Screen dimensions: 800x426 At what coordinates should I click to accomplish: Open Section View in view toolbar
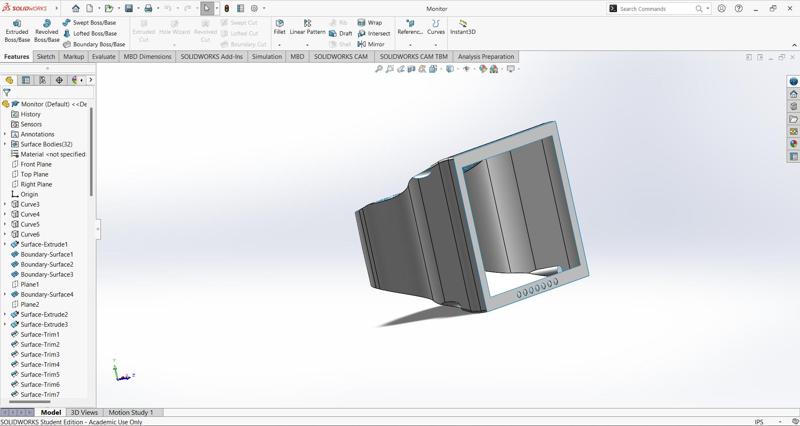tap(411, 69)
